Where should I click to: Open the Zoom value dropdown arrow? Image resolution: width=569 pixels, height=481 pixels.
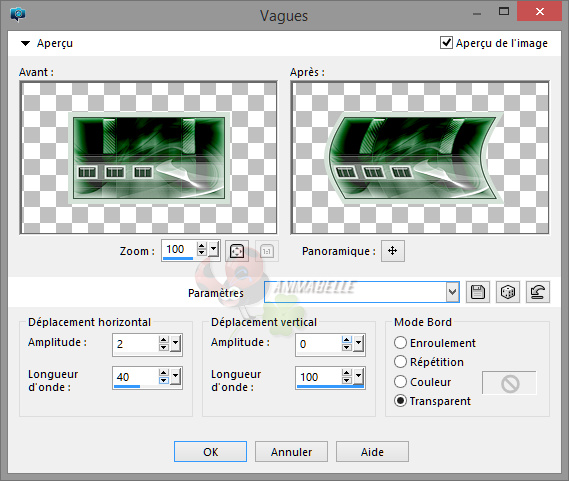click(x=213, y=250)
